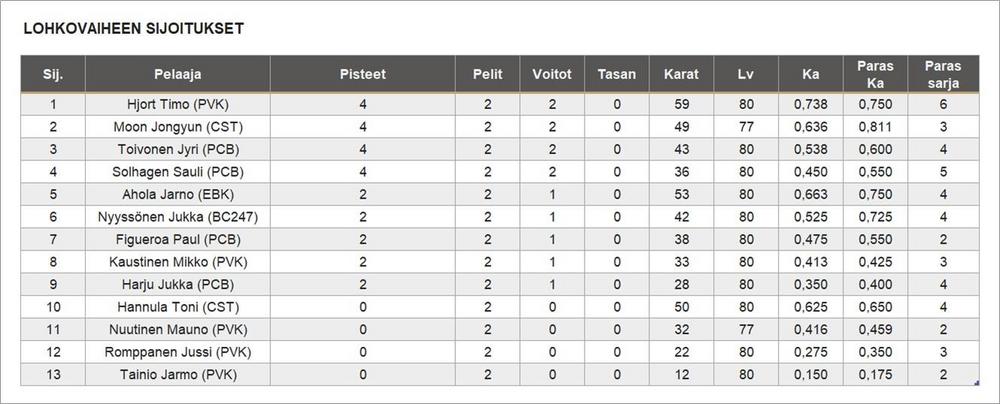
Task: Sort by the Pelaaja column header
Action: 177,74
